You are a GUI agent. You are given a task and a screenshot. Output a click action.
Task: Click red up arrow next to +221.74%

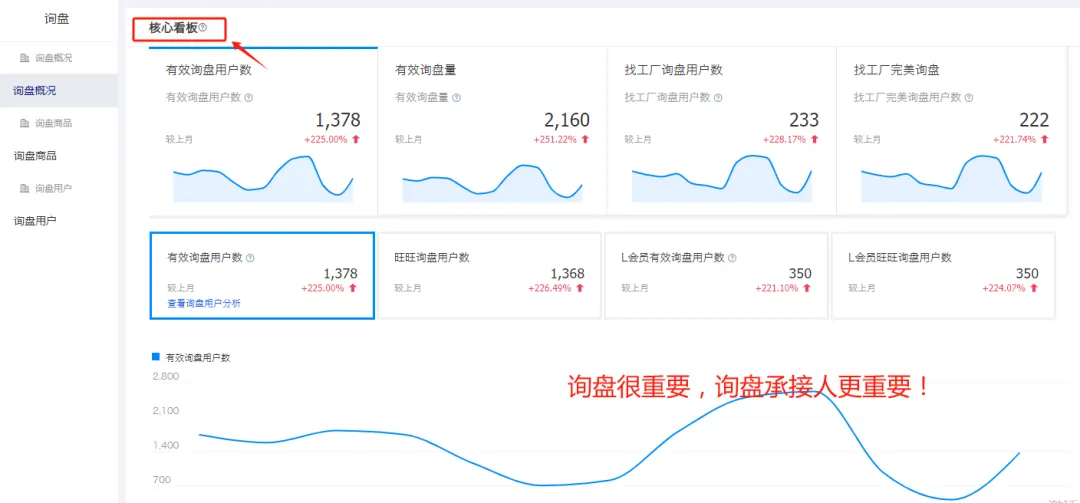click(1044, 139)
